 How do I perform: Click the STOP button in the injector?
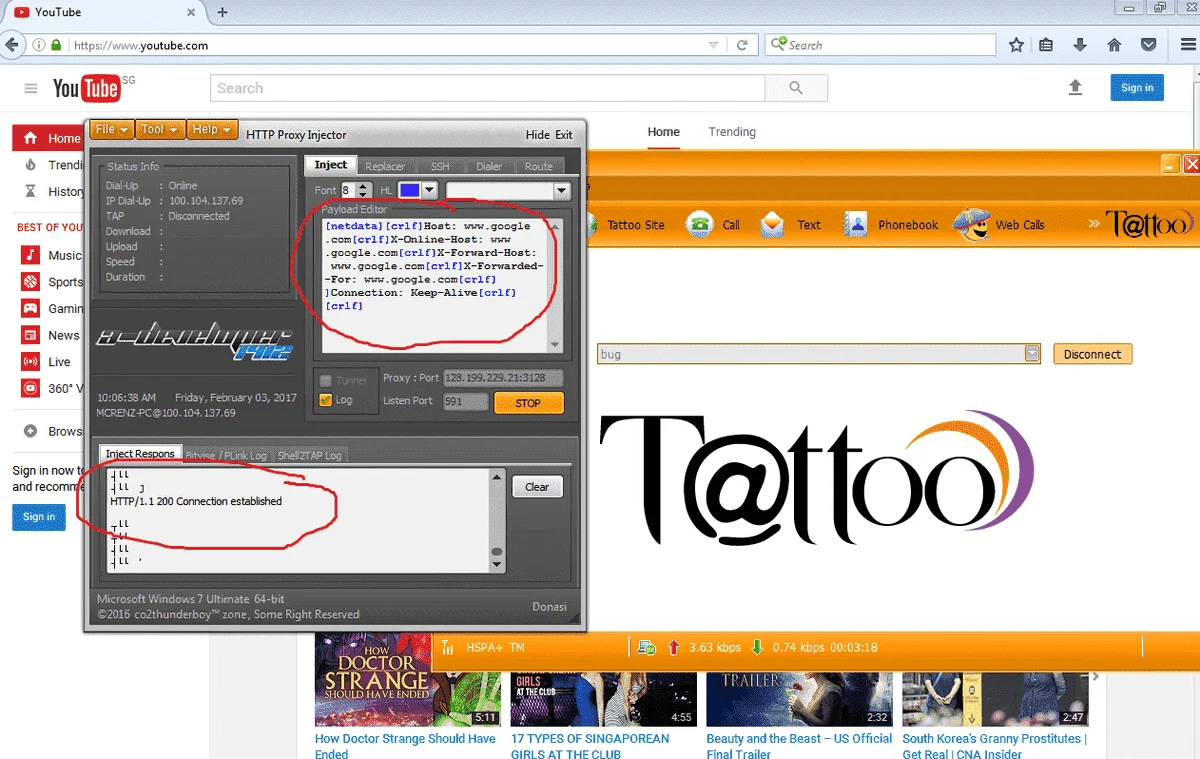[528, 403]
